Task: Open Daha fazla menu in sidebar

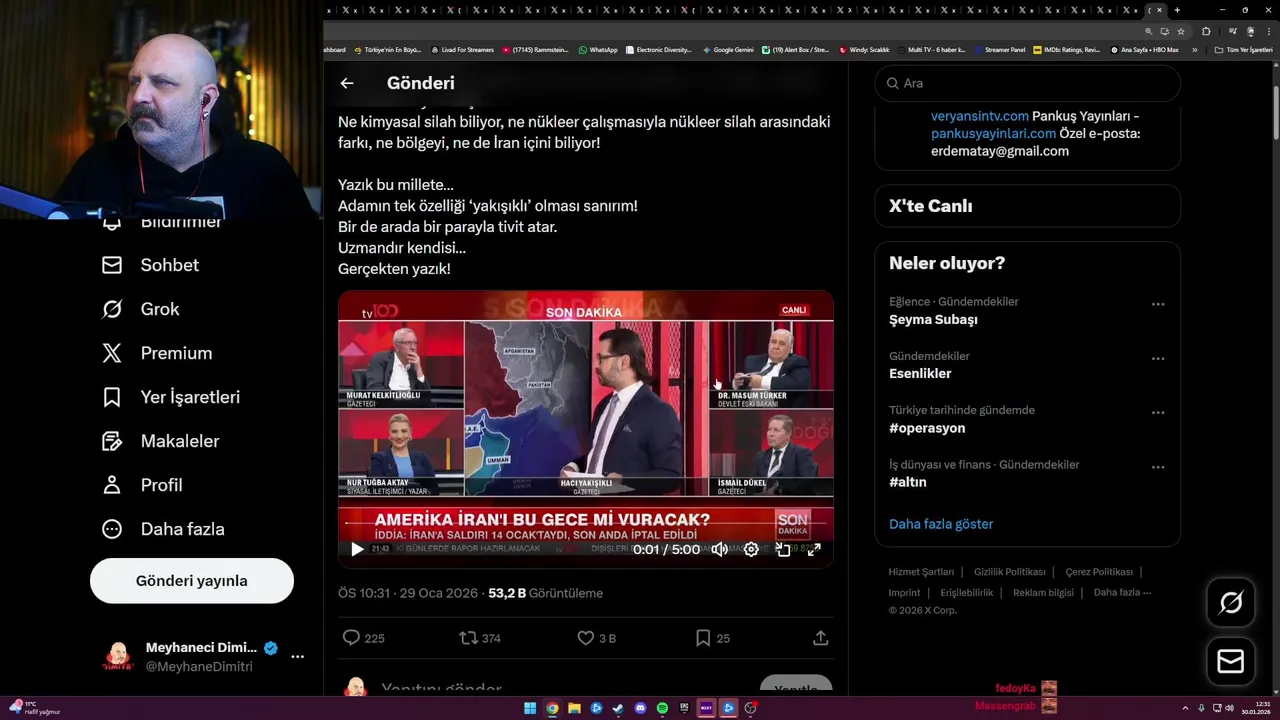Action: [163, 529]
